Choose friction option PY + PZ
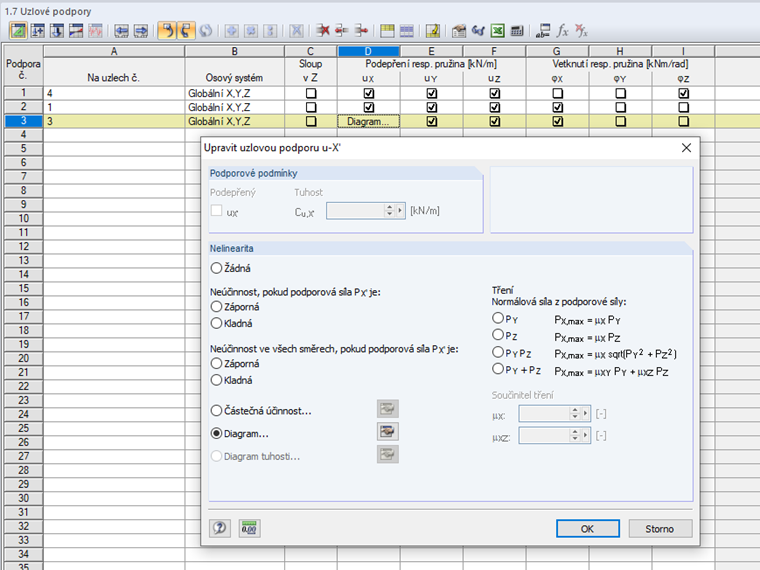Image resolution: width=760 pixels, height=570 pixels. tap(498, 369)
